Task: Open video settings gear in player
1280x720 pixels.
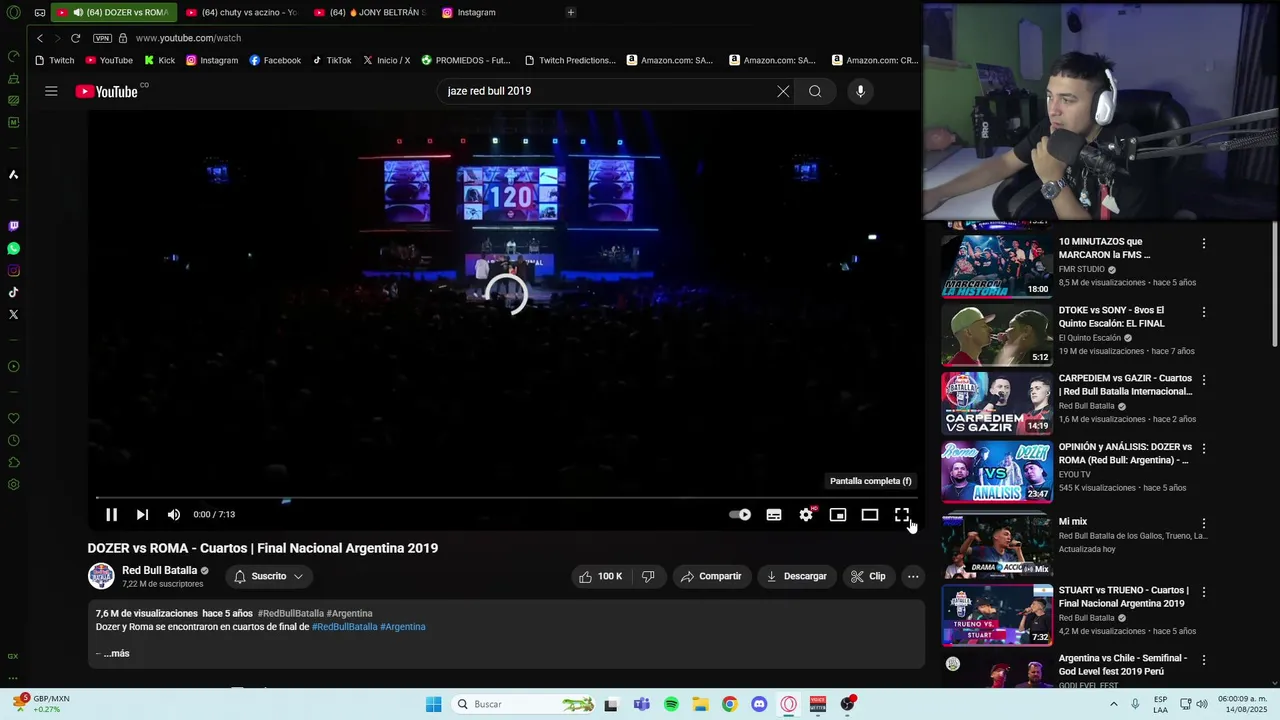Action: pyautogui.click(x=806, y=514)
